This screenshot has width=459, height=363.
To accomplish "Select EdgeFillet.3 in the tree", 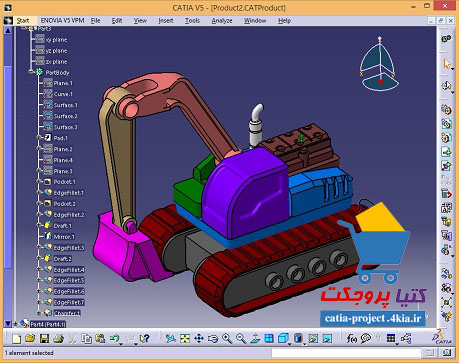I will click(x=69, y=248).
